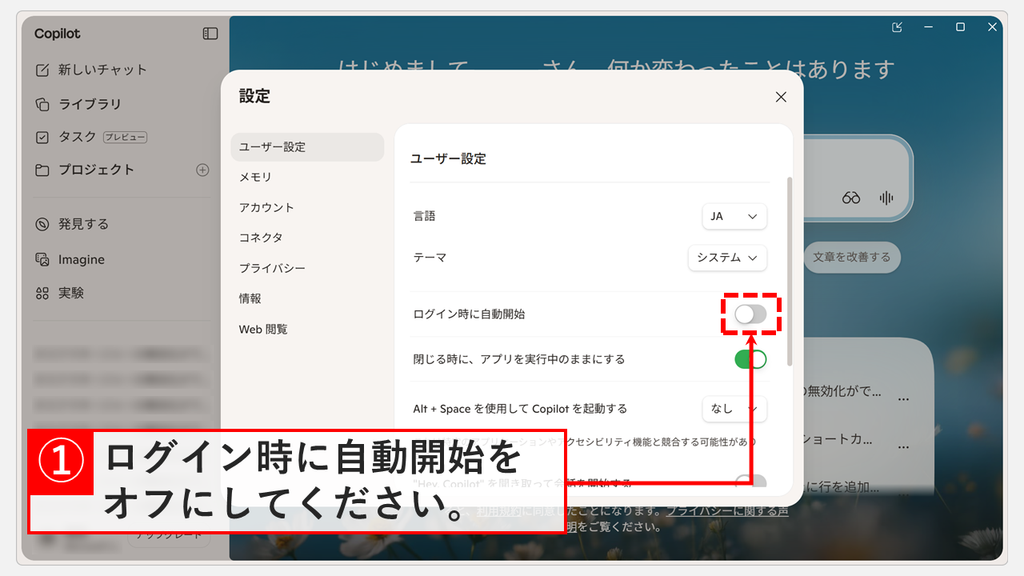Image resolution: width=1024 pixels, height=576 pixels.
Task: Click the glasses icon in chat box
Action: tap(851, 198)
